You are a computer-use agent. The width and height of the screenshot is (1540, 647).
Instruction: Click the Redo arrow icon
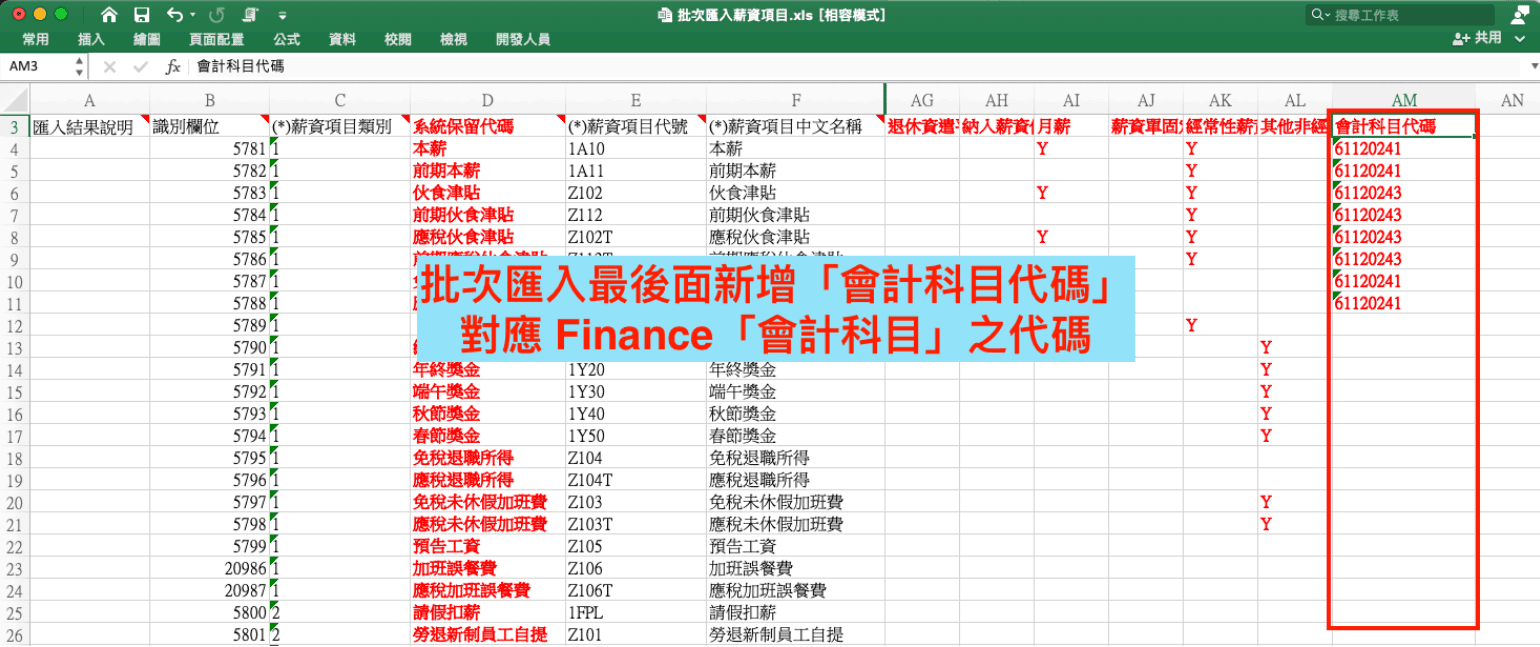[x=217, y=15]
